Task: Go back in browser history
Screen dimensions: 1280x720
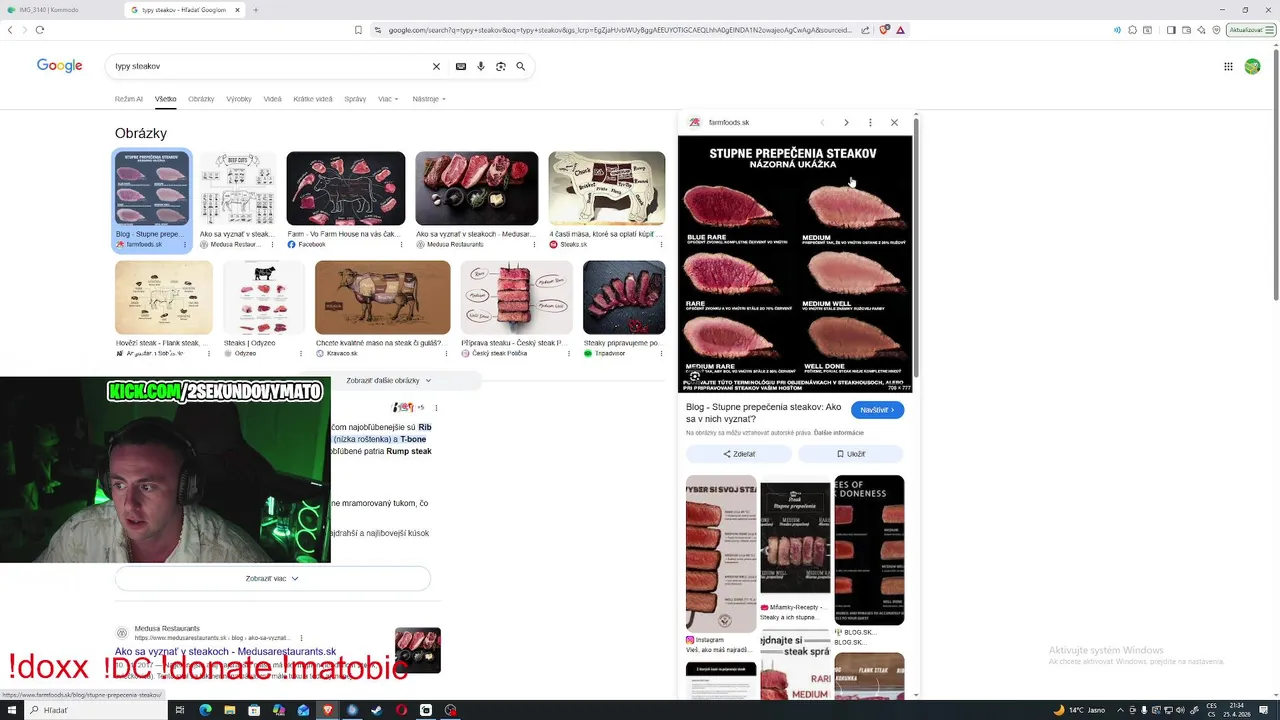Action: point(10,30)
